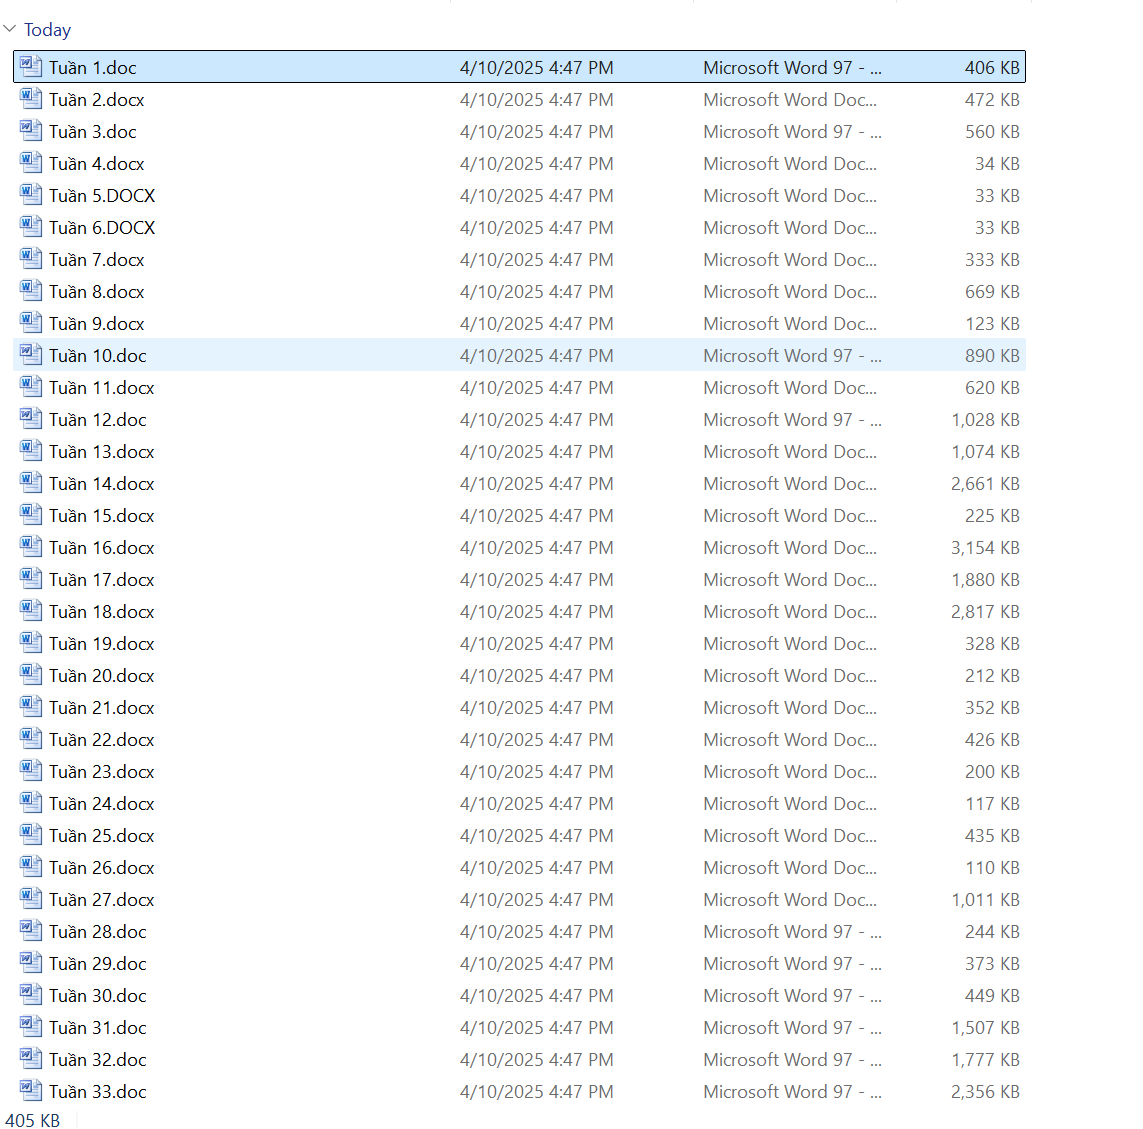
Task: Collapse the Today group chevron
Action: pyautogui.click(x=10, y=30)
